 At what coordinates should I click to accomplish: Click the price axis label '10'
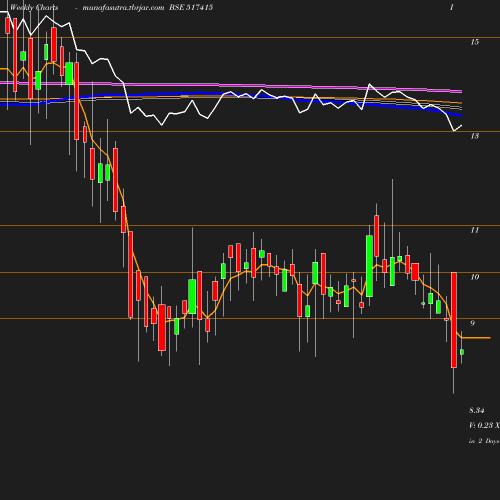pyautogui.click(x=475, y=277)
